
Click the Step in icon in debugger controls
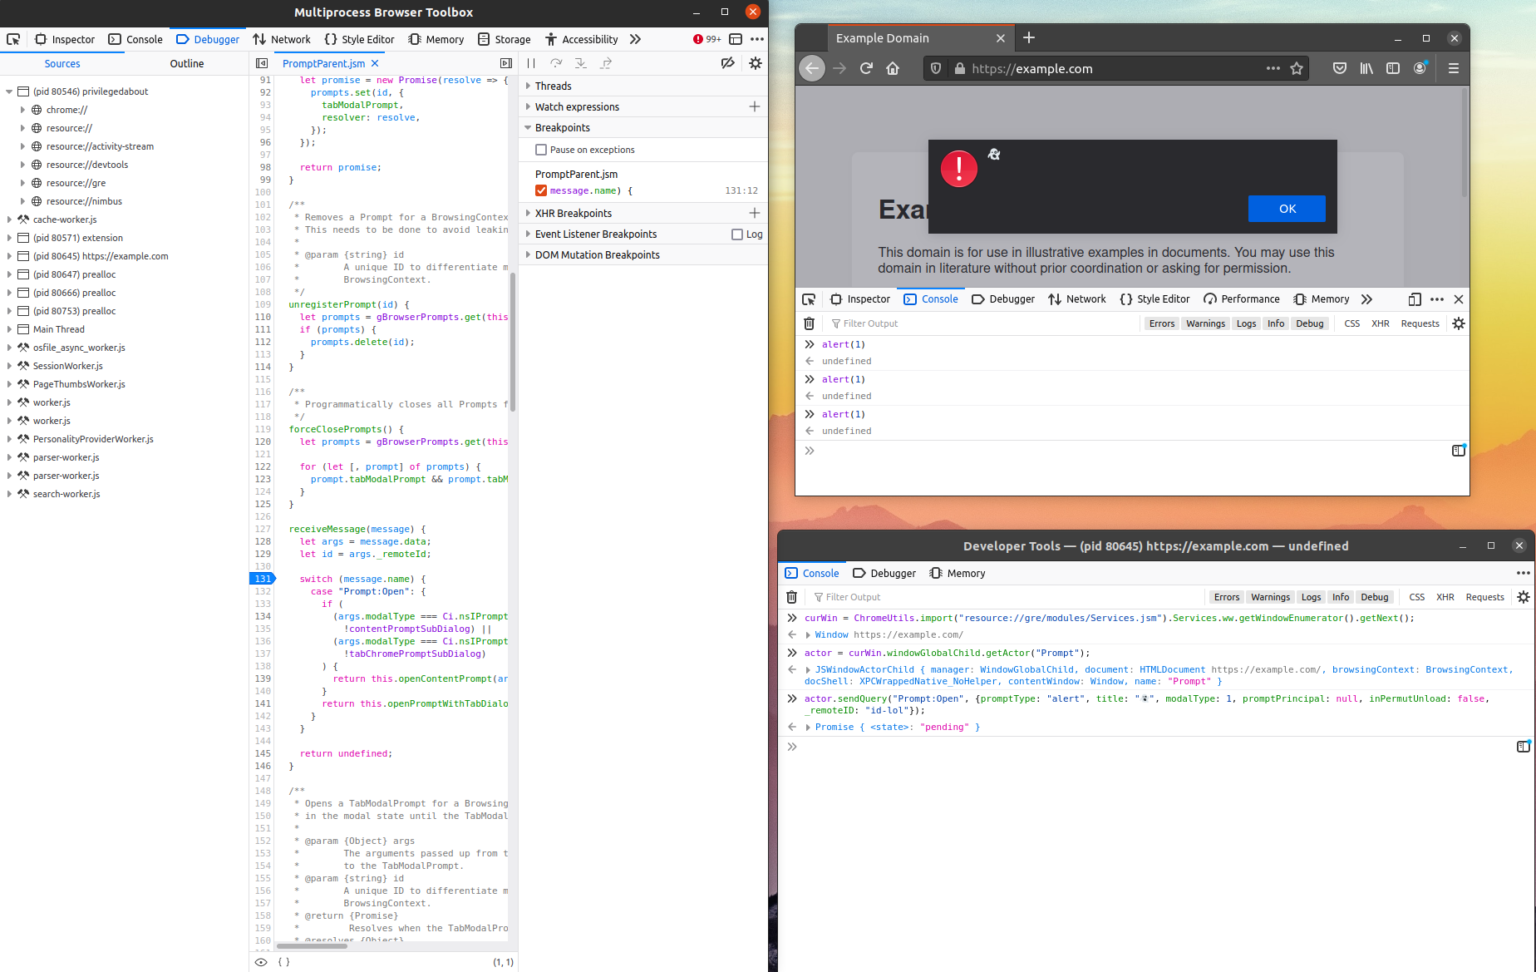pos(581,62)
